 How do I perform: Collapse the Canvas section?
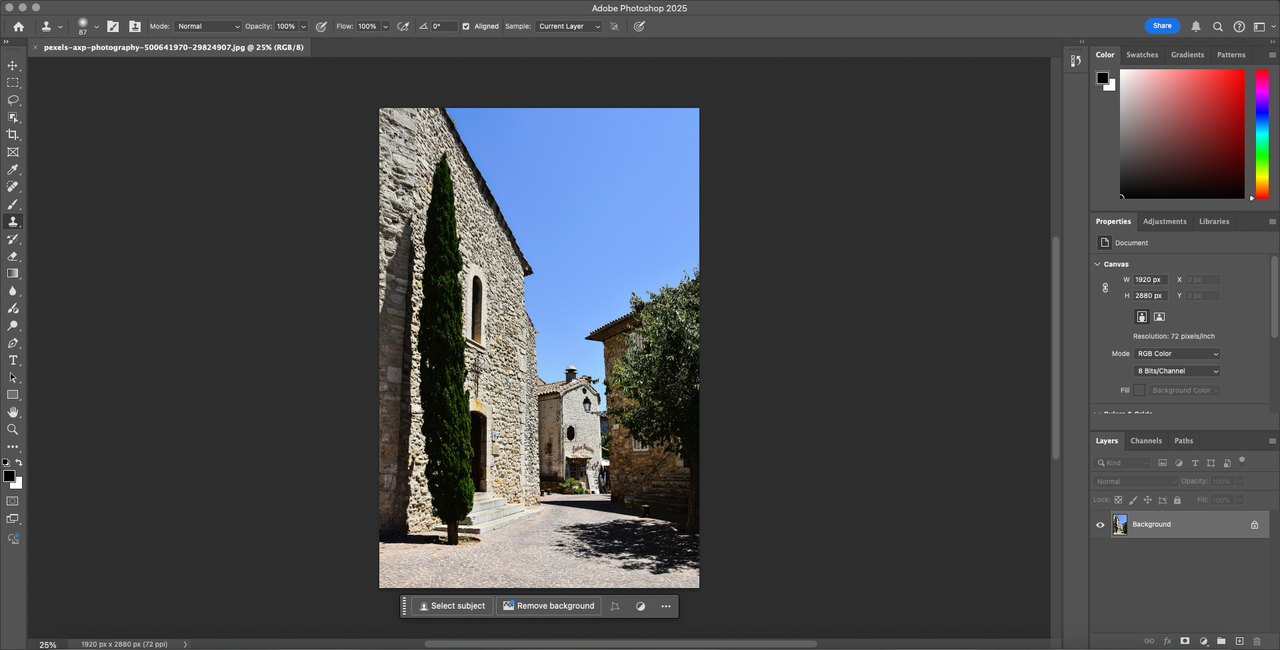(1097, 264)
